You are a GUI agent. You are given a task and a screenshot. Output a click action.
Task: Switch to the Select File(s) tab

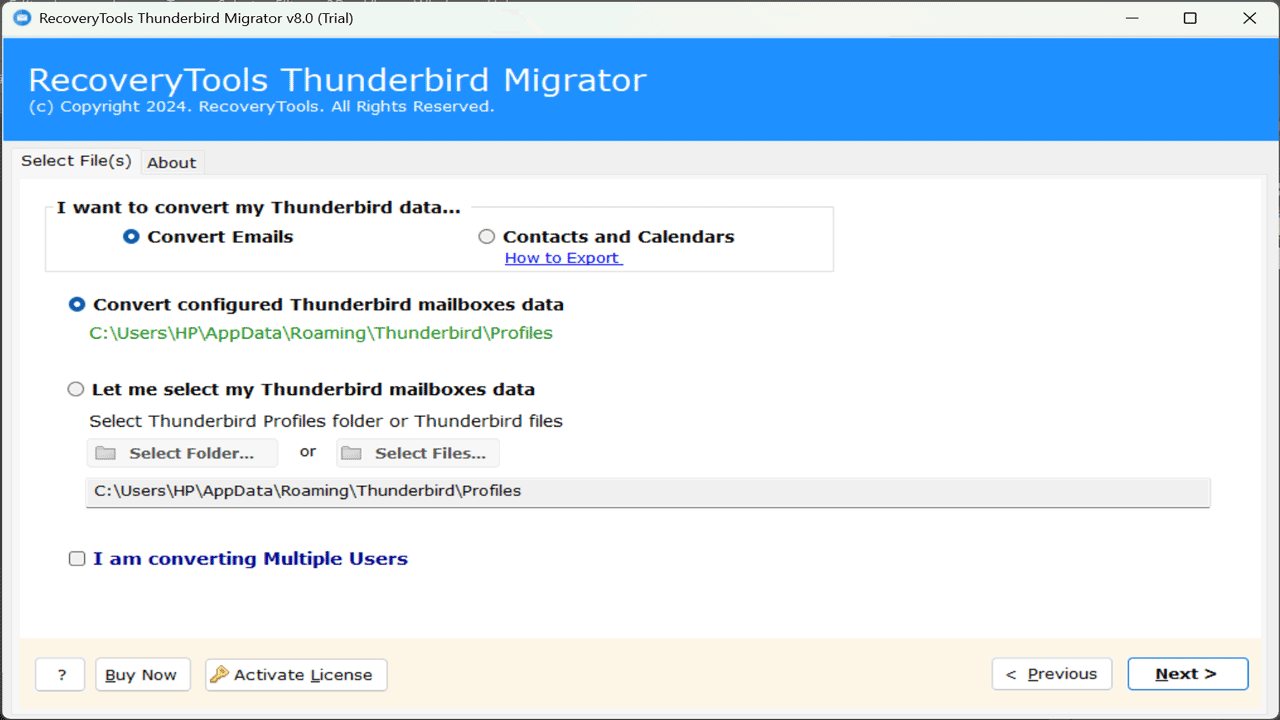[76, 161]
